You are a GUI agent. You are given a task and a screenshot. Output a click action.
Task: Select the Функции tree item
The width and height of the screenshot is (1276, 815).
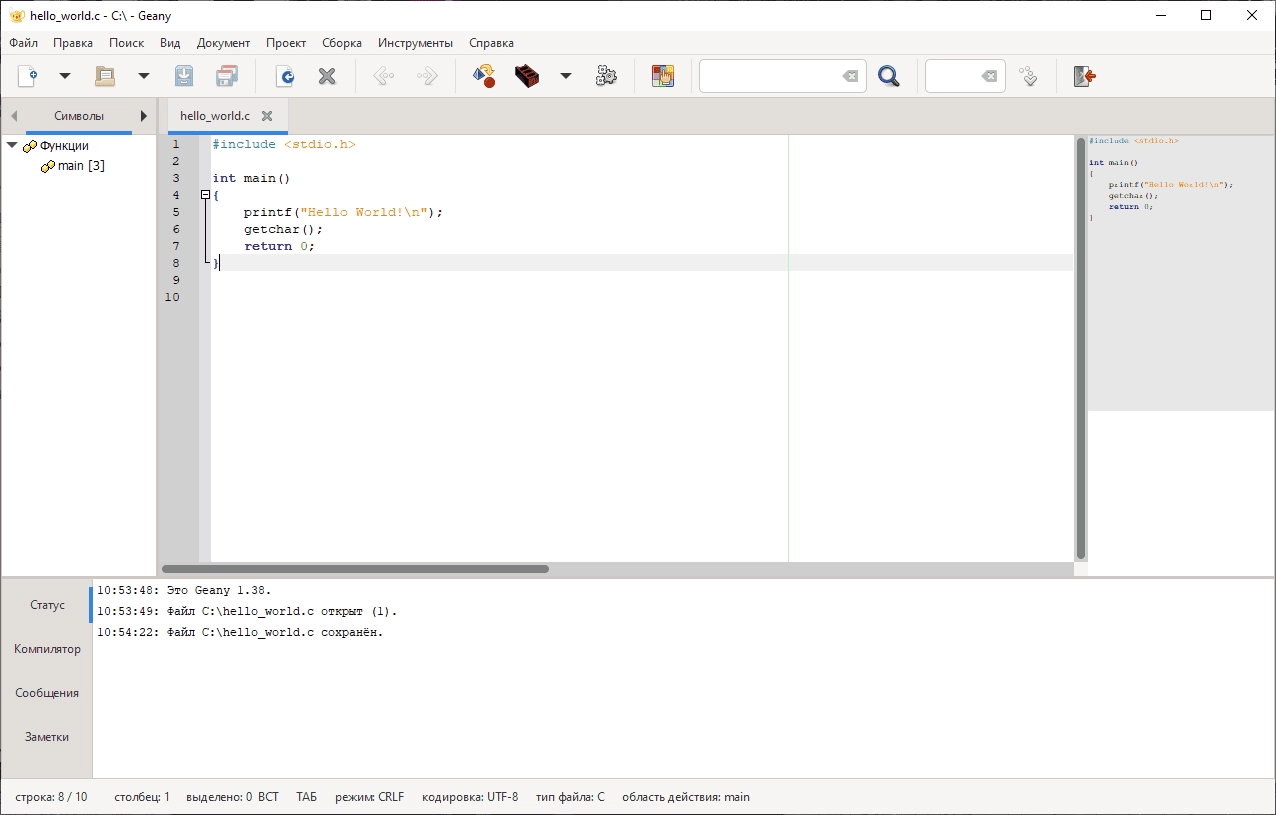[64, 146]
